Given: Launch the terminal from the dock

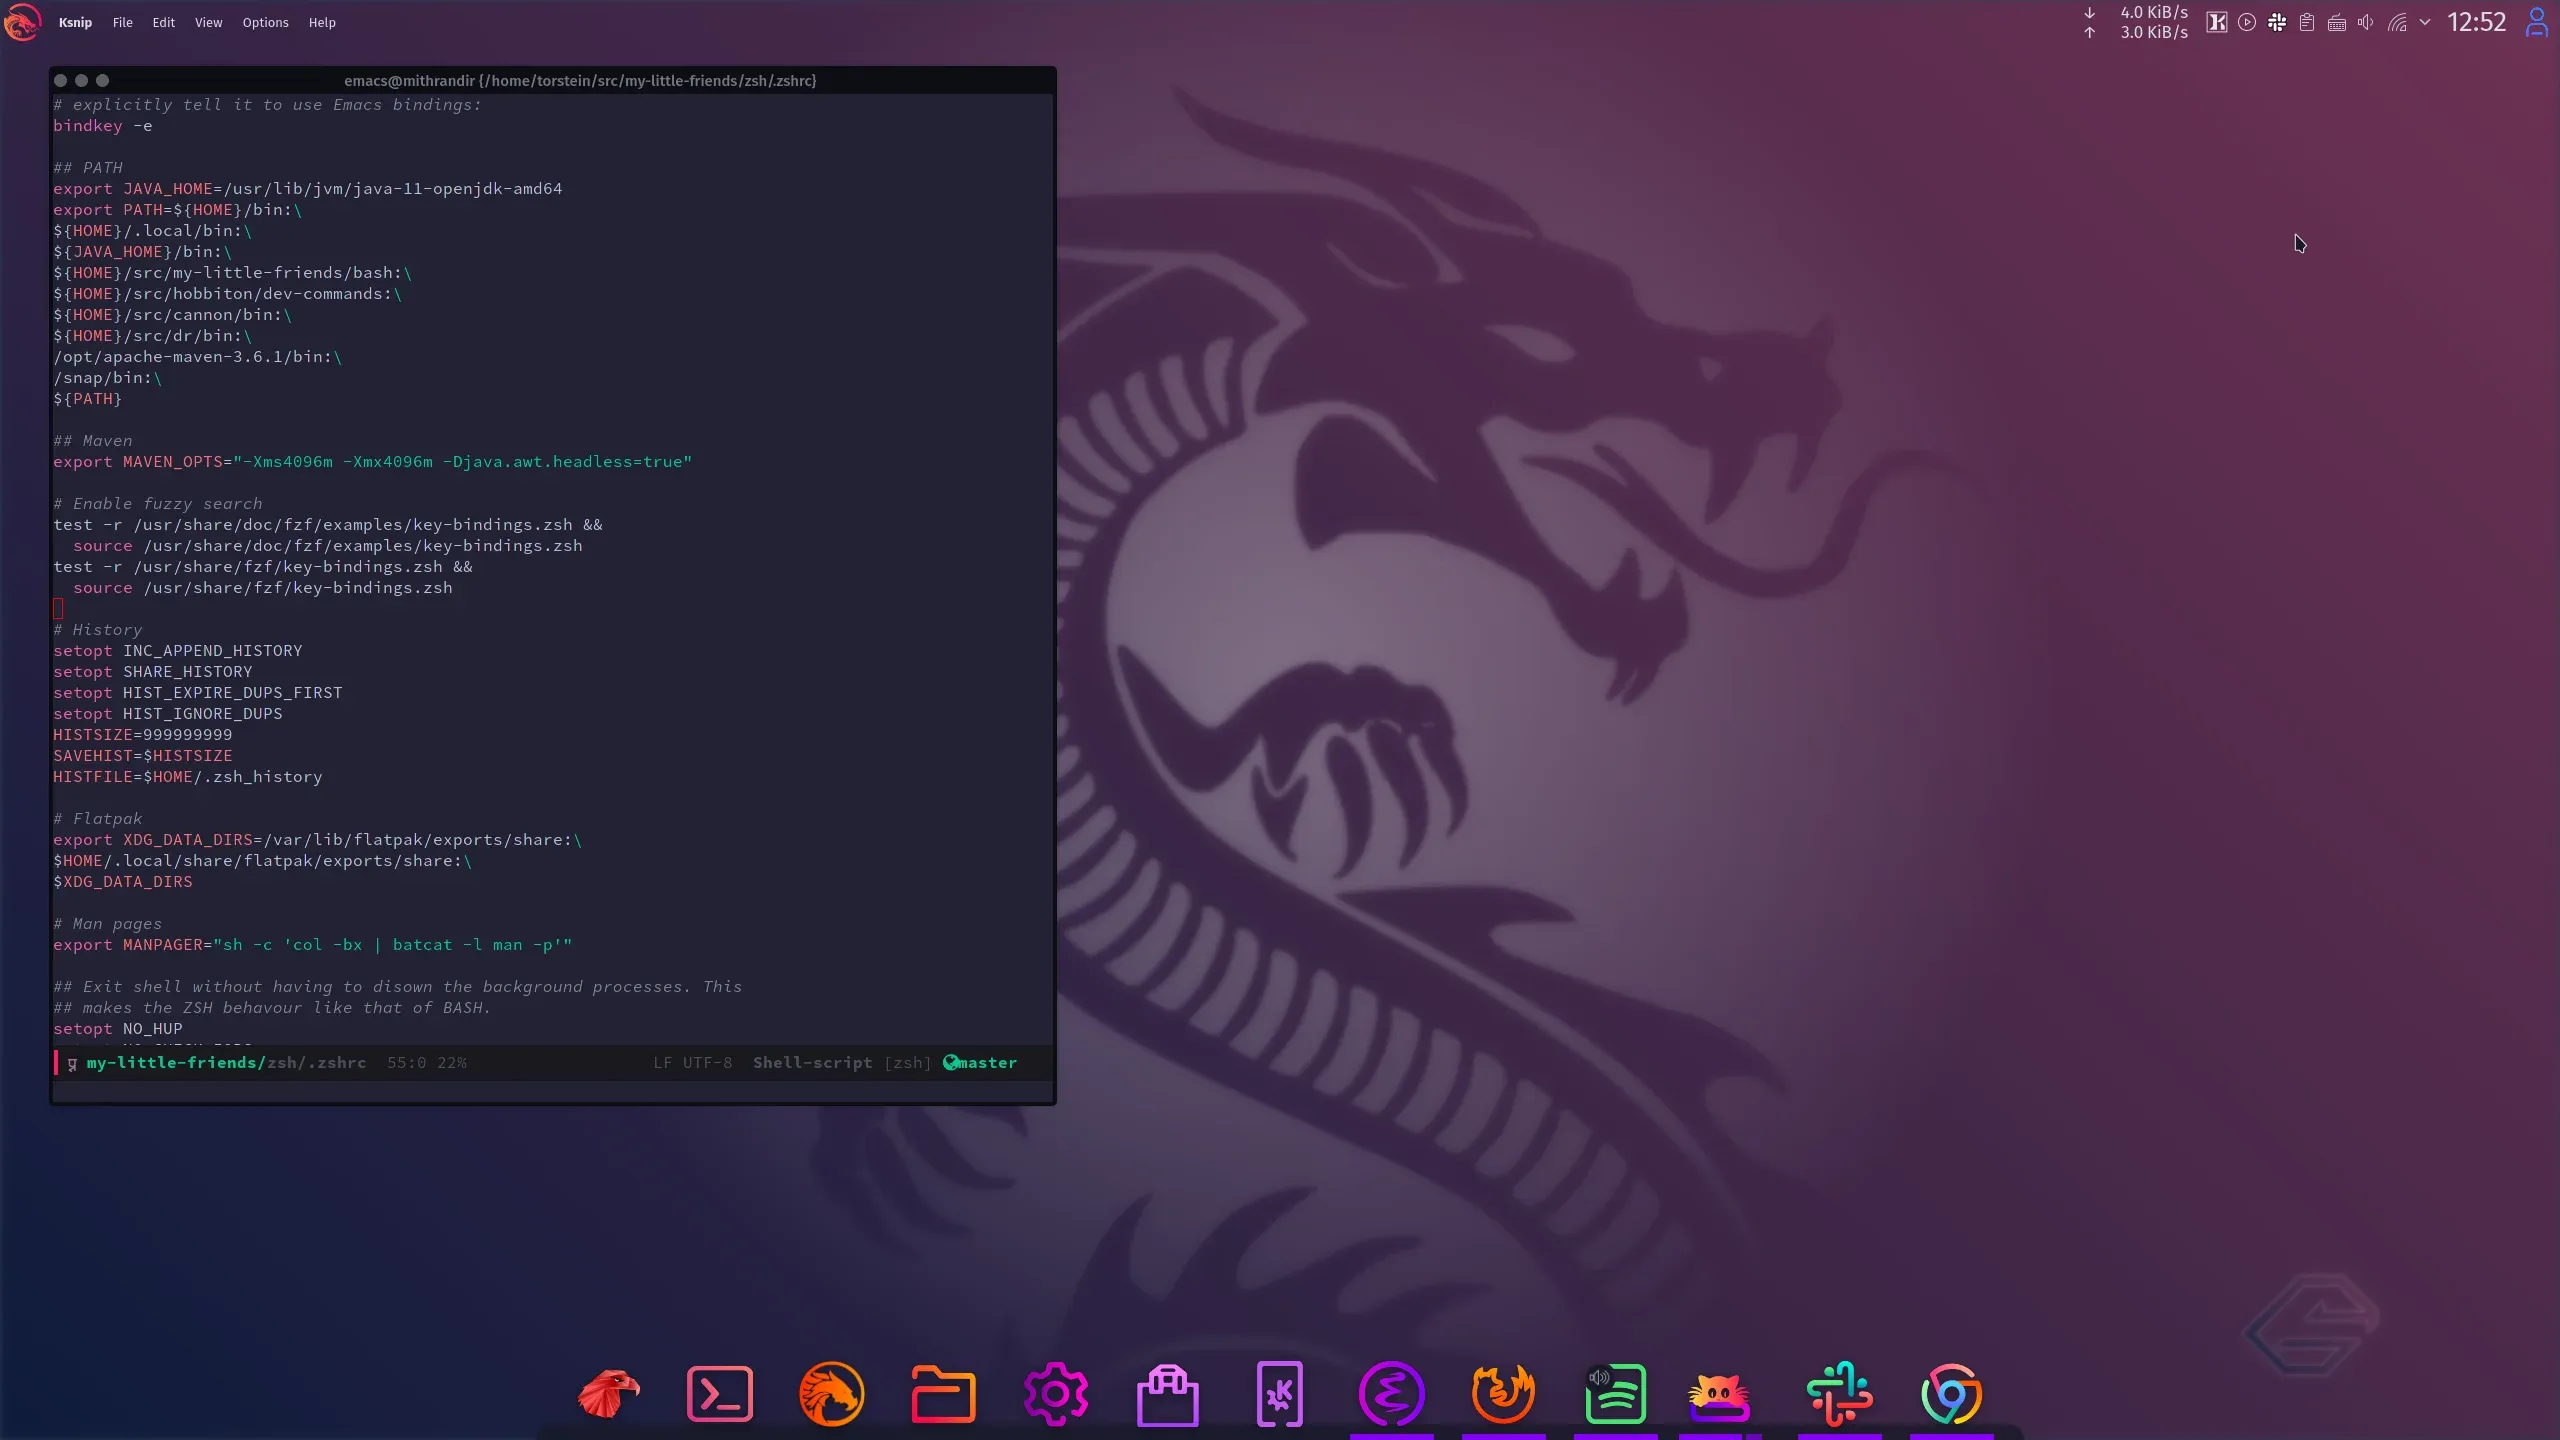Looking at the screenshot, I should click(x=720, y=1393).
